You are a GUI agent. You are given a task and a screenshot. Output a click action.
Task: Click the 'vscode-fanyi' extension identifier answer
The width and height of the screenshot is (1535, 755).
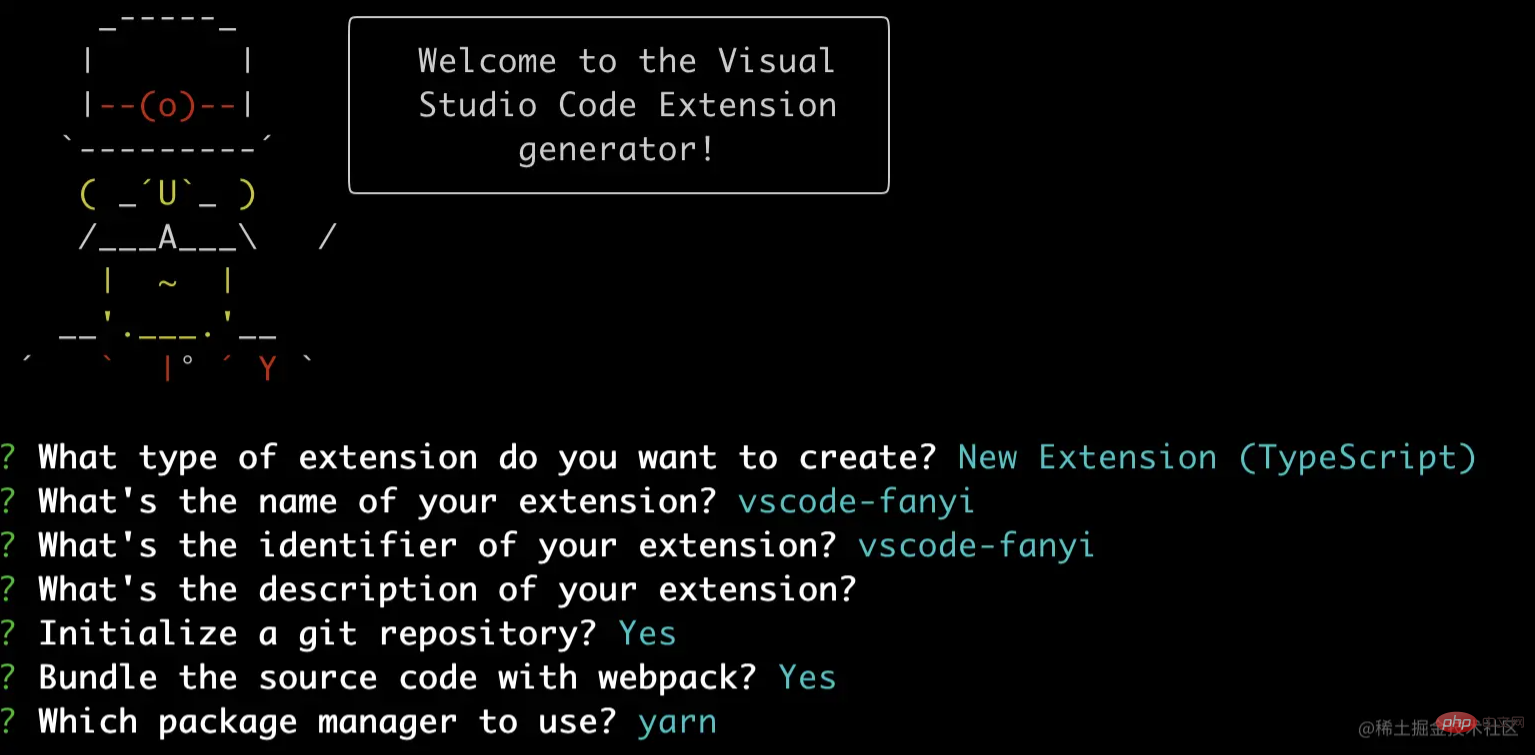976,545
